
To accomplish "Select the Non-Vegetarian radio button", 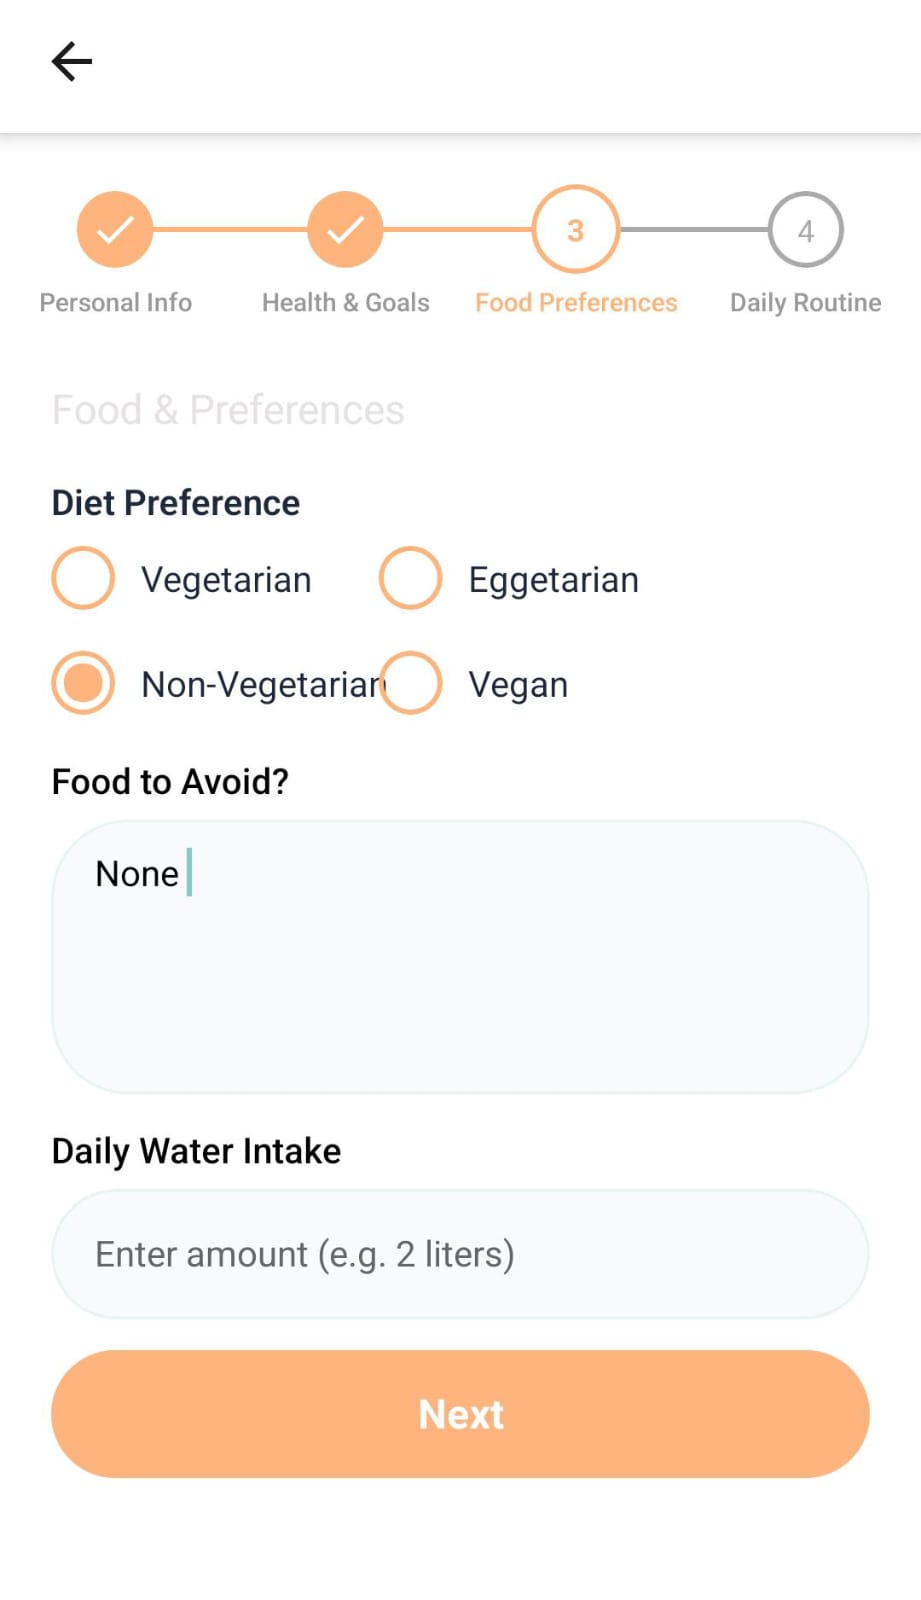I will point(83,684).
